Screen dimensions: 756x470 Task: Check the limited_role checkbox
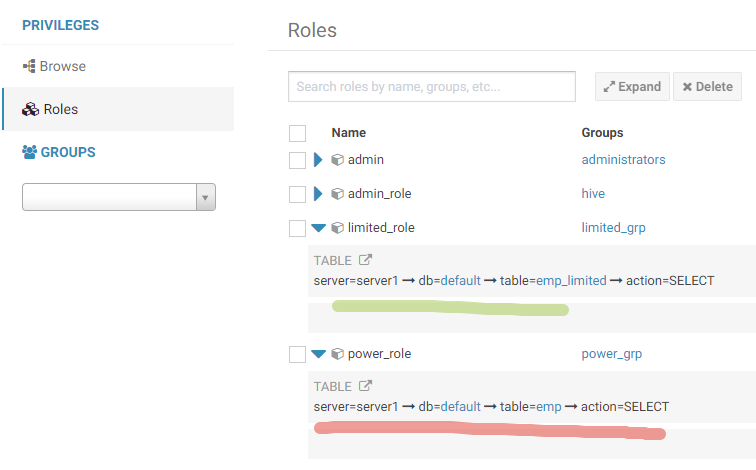[x=297, y=228]
